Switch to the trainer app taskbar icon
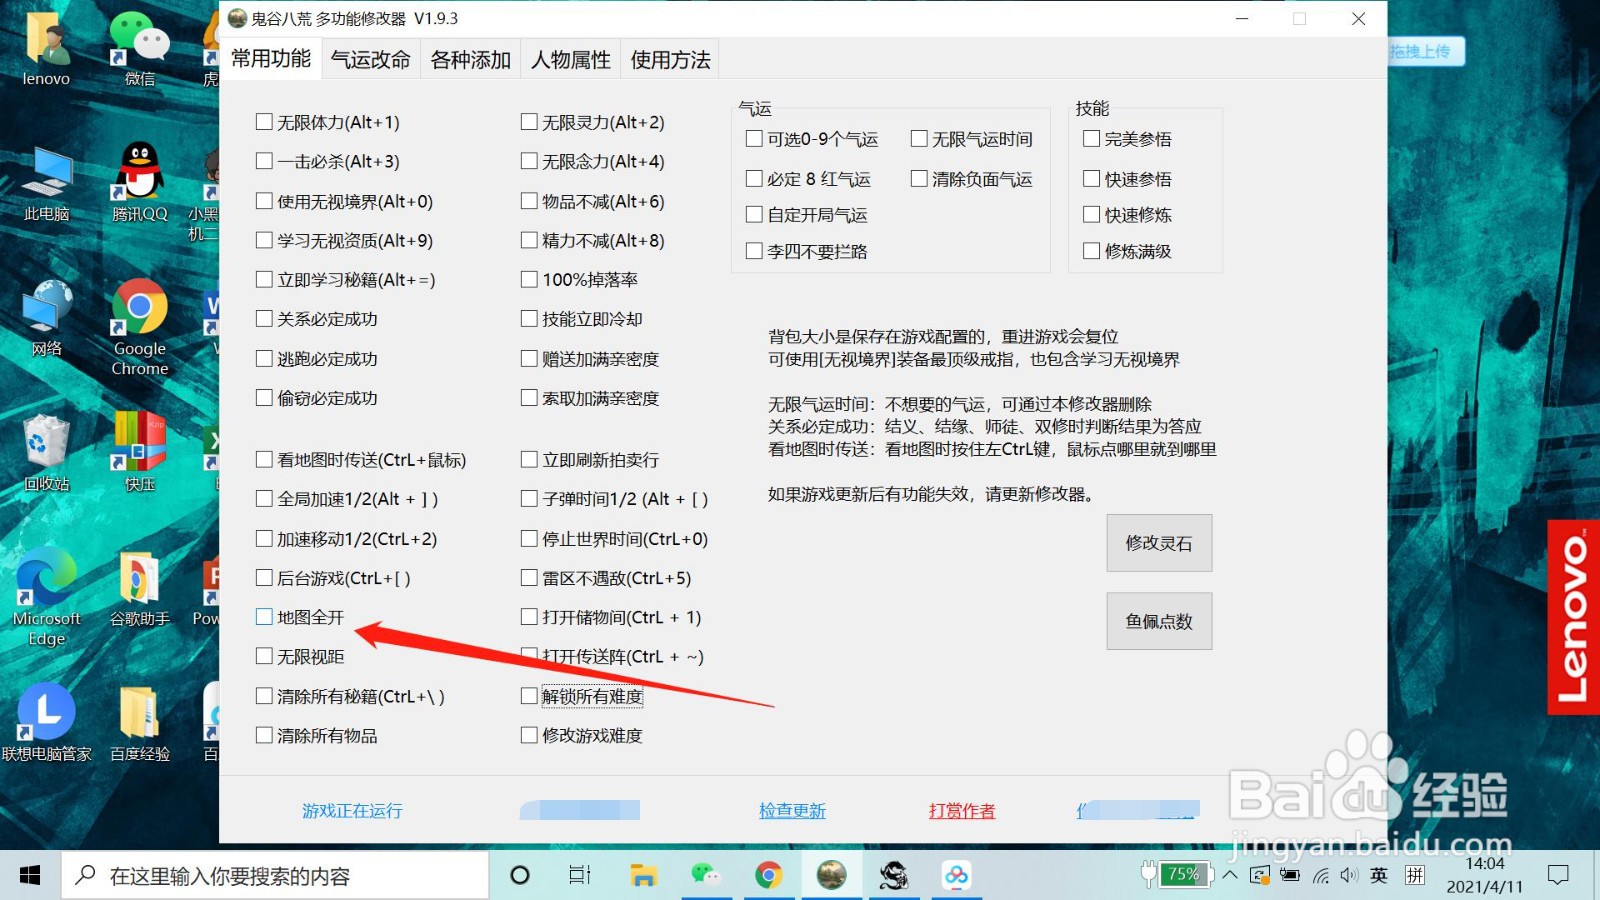The image size is (1600, 900). 831,876
